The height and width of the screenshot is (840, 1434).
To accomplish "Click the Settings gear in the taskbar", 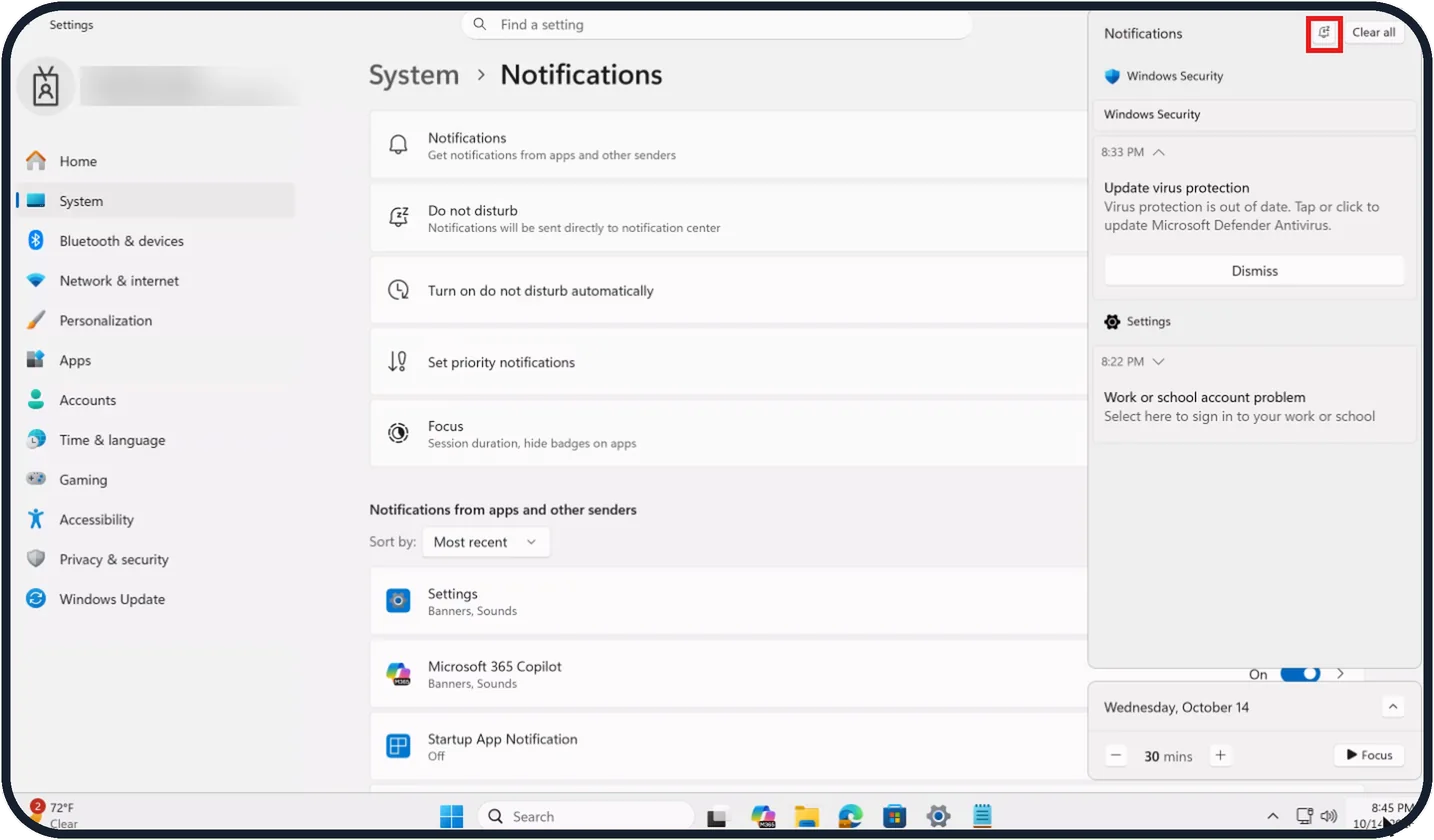I will [938, 816].
